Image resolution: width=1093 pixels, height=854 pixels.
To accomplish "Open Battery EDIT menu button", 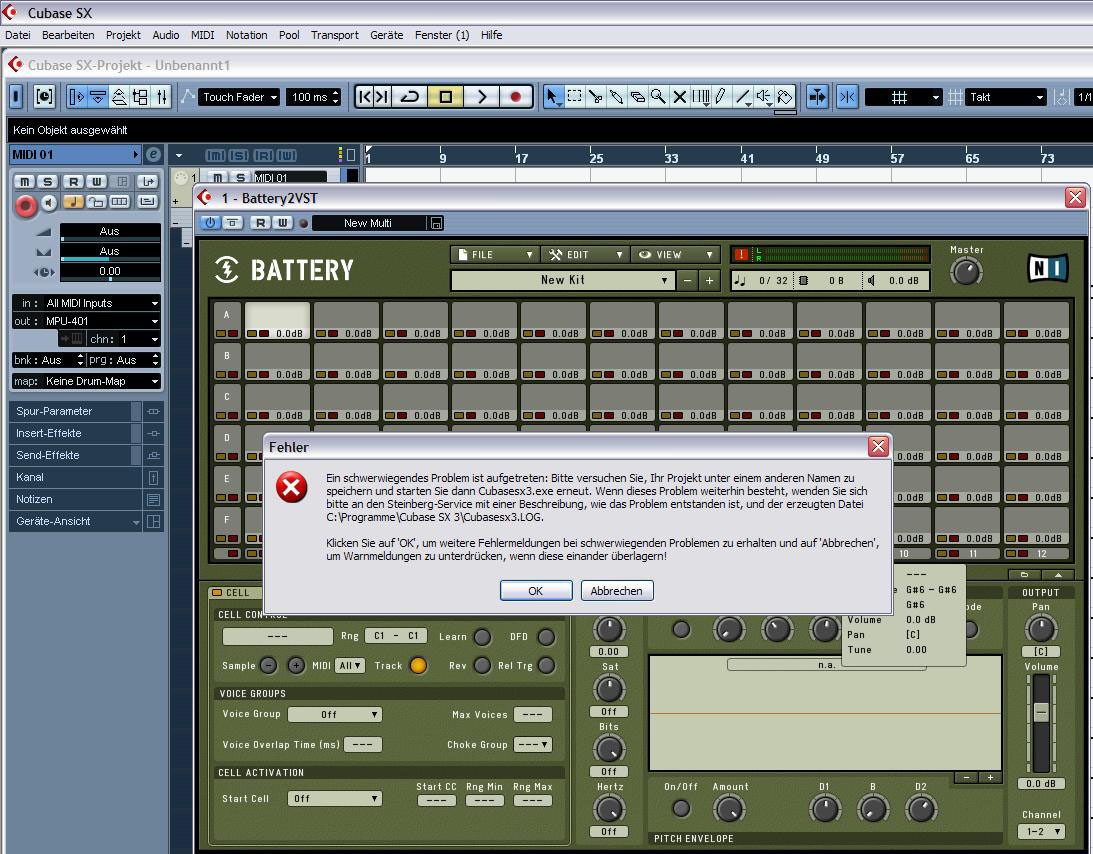I will 586,254.
